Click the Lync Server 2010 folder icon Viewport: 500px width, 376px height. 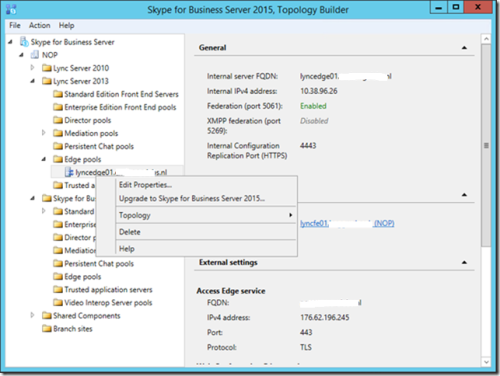coord(47,68)
